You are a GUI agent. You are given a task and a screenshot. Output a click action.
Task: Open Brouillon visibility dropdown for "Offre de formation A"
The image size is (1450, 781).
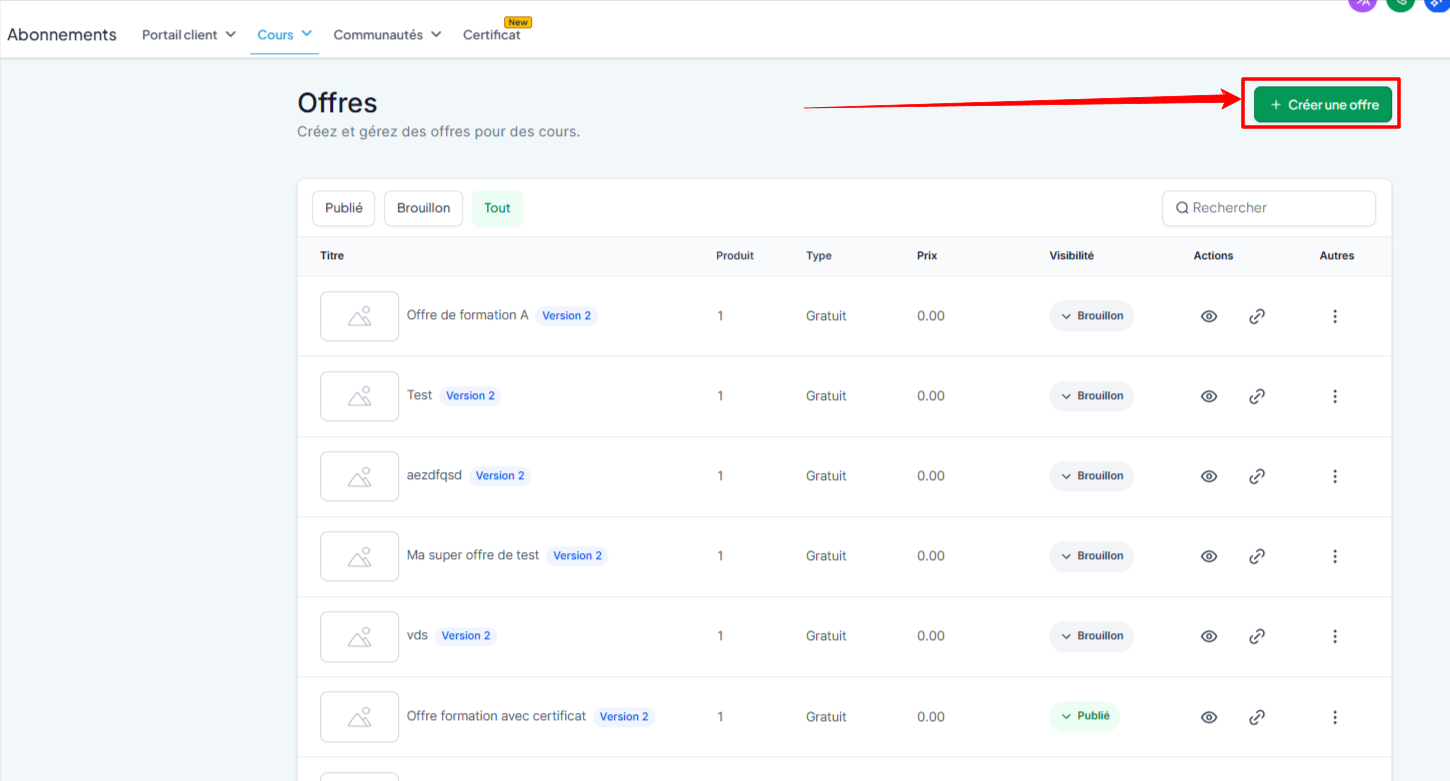pos(1091,316)
